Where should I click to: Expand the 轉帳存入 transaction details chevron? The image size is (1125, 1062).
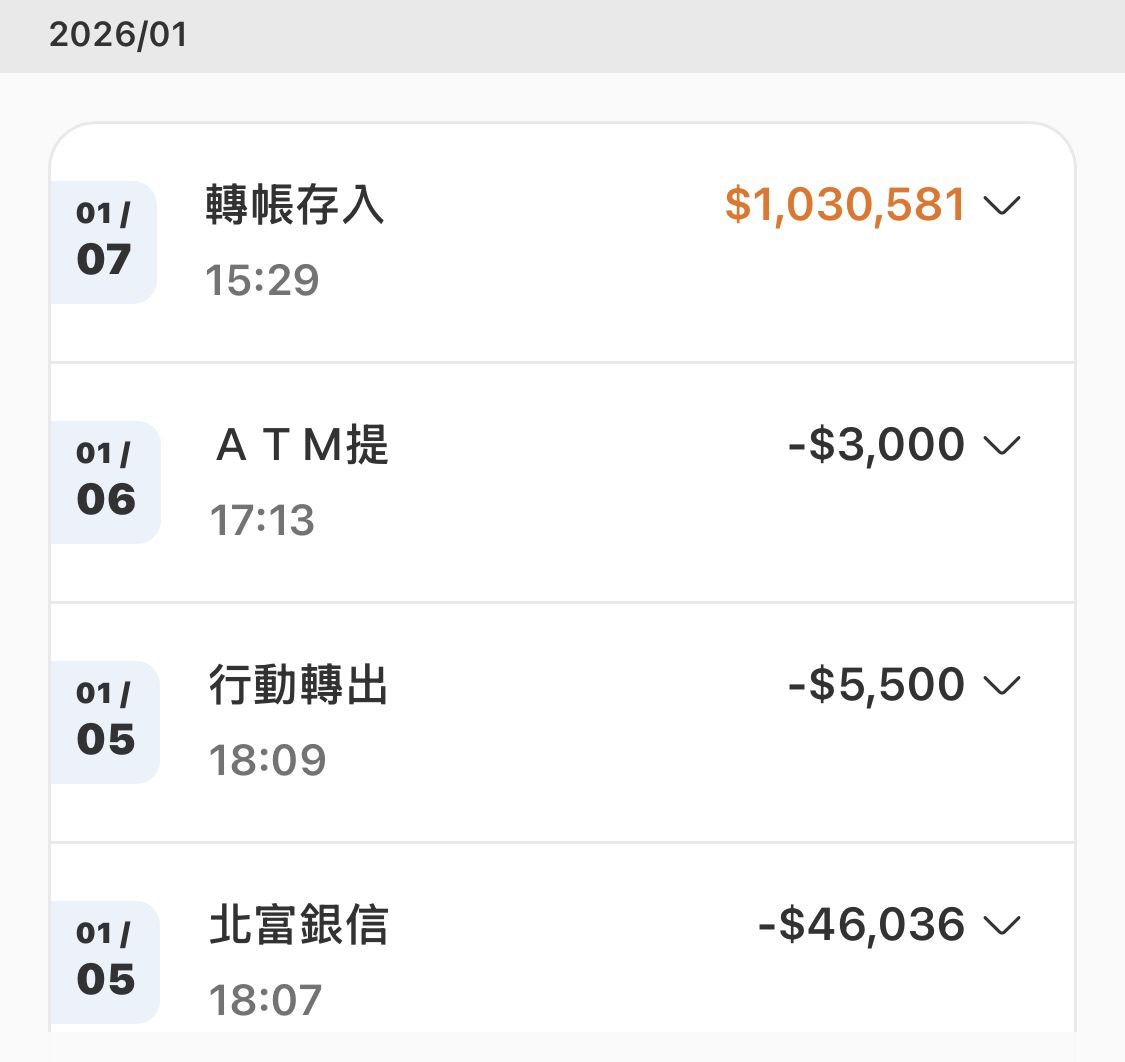pos(1005,207)
